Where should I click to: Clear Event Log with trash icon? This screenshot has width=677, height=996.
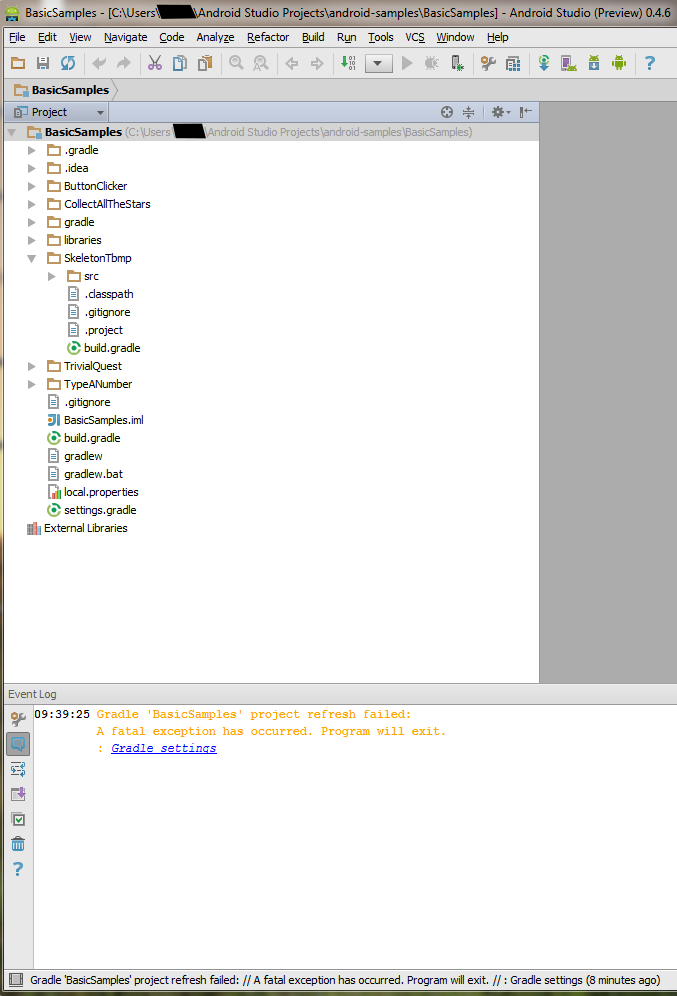pyautogui.click(x=18, y=844)
